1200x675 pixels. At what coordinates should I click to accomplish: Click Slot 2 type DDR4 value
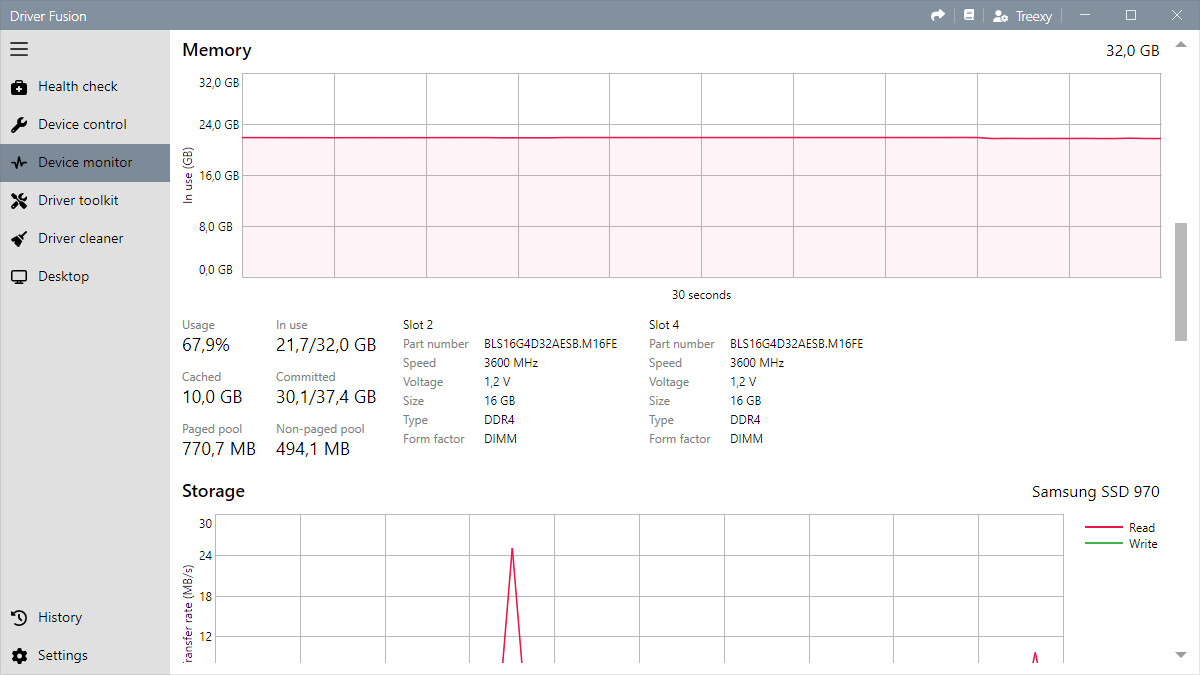[500, 420]
